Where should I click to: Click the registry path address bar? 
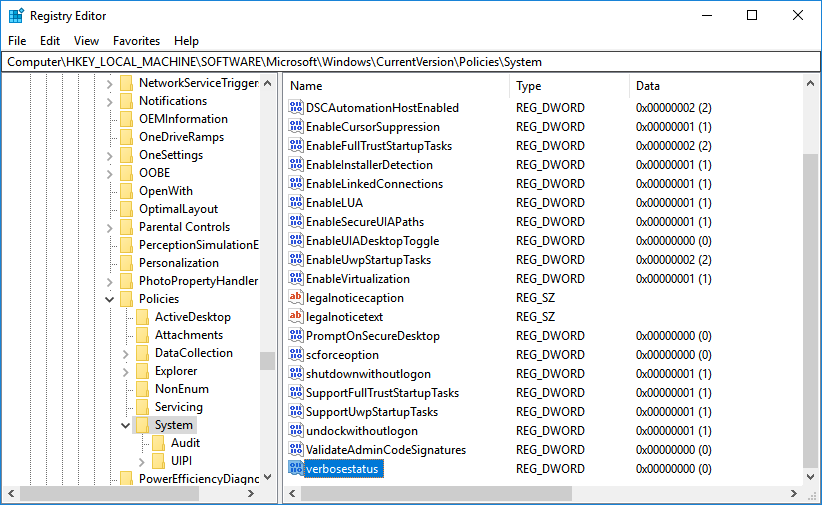410,61
